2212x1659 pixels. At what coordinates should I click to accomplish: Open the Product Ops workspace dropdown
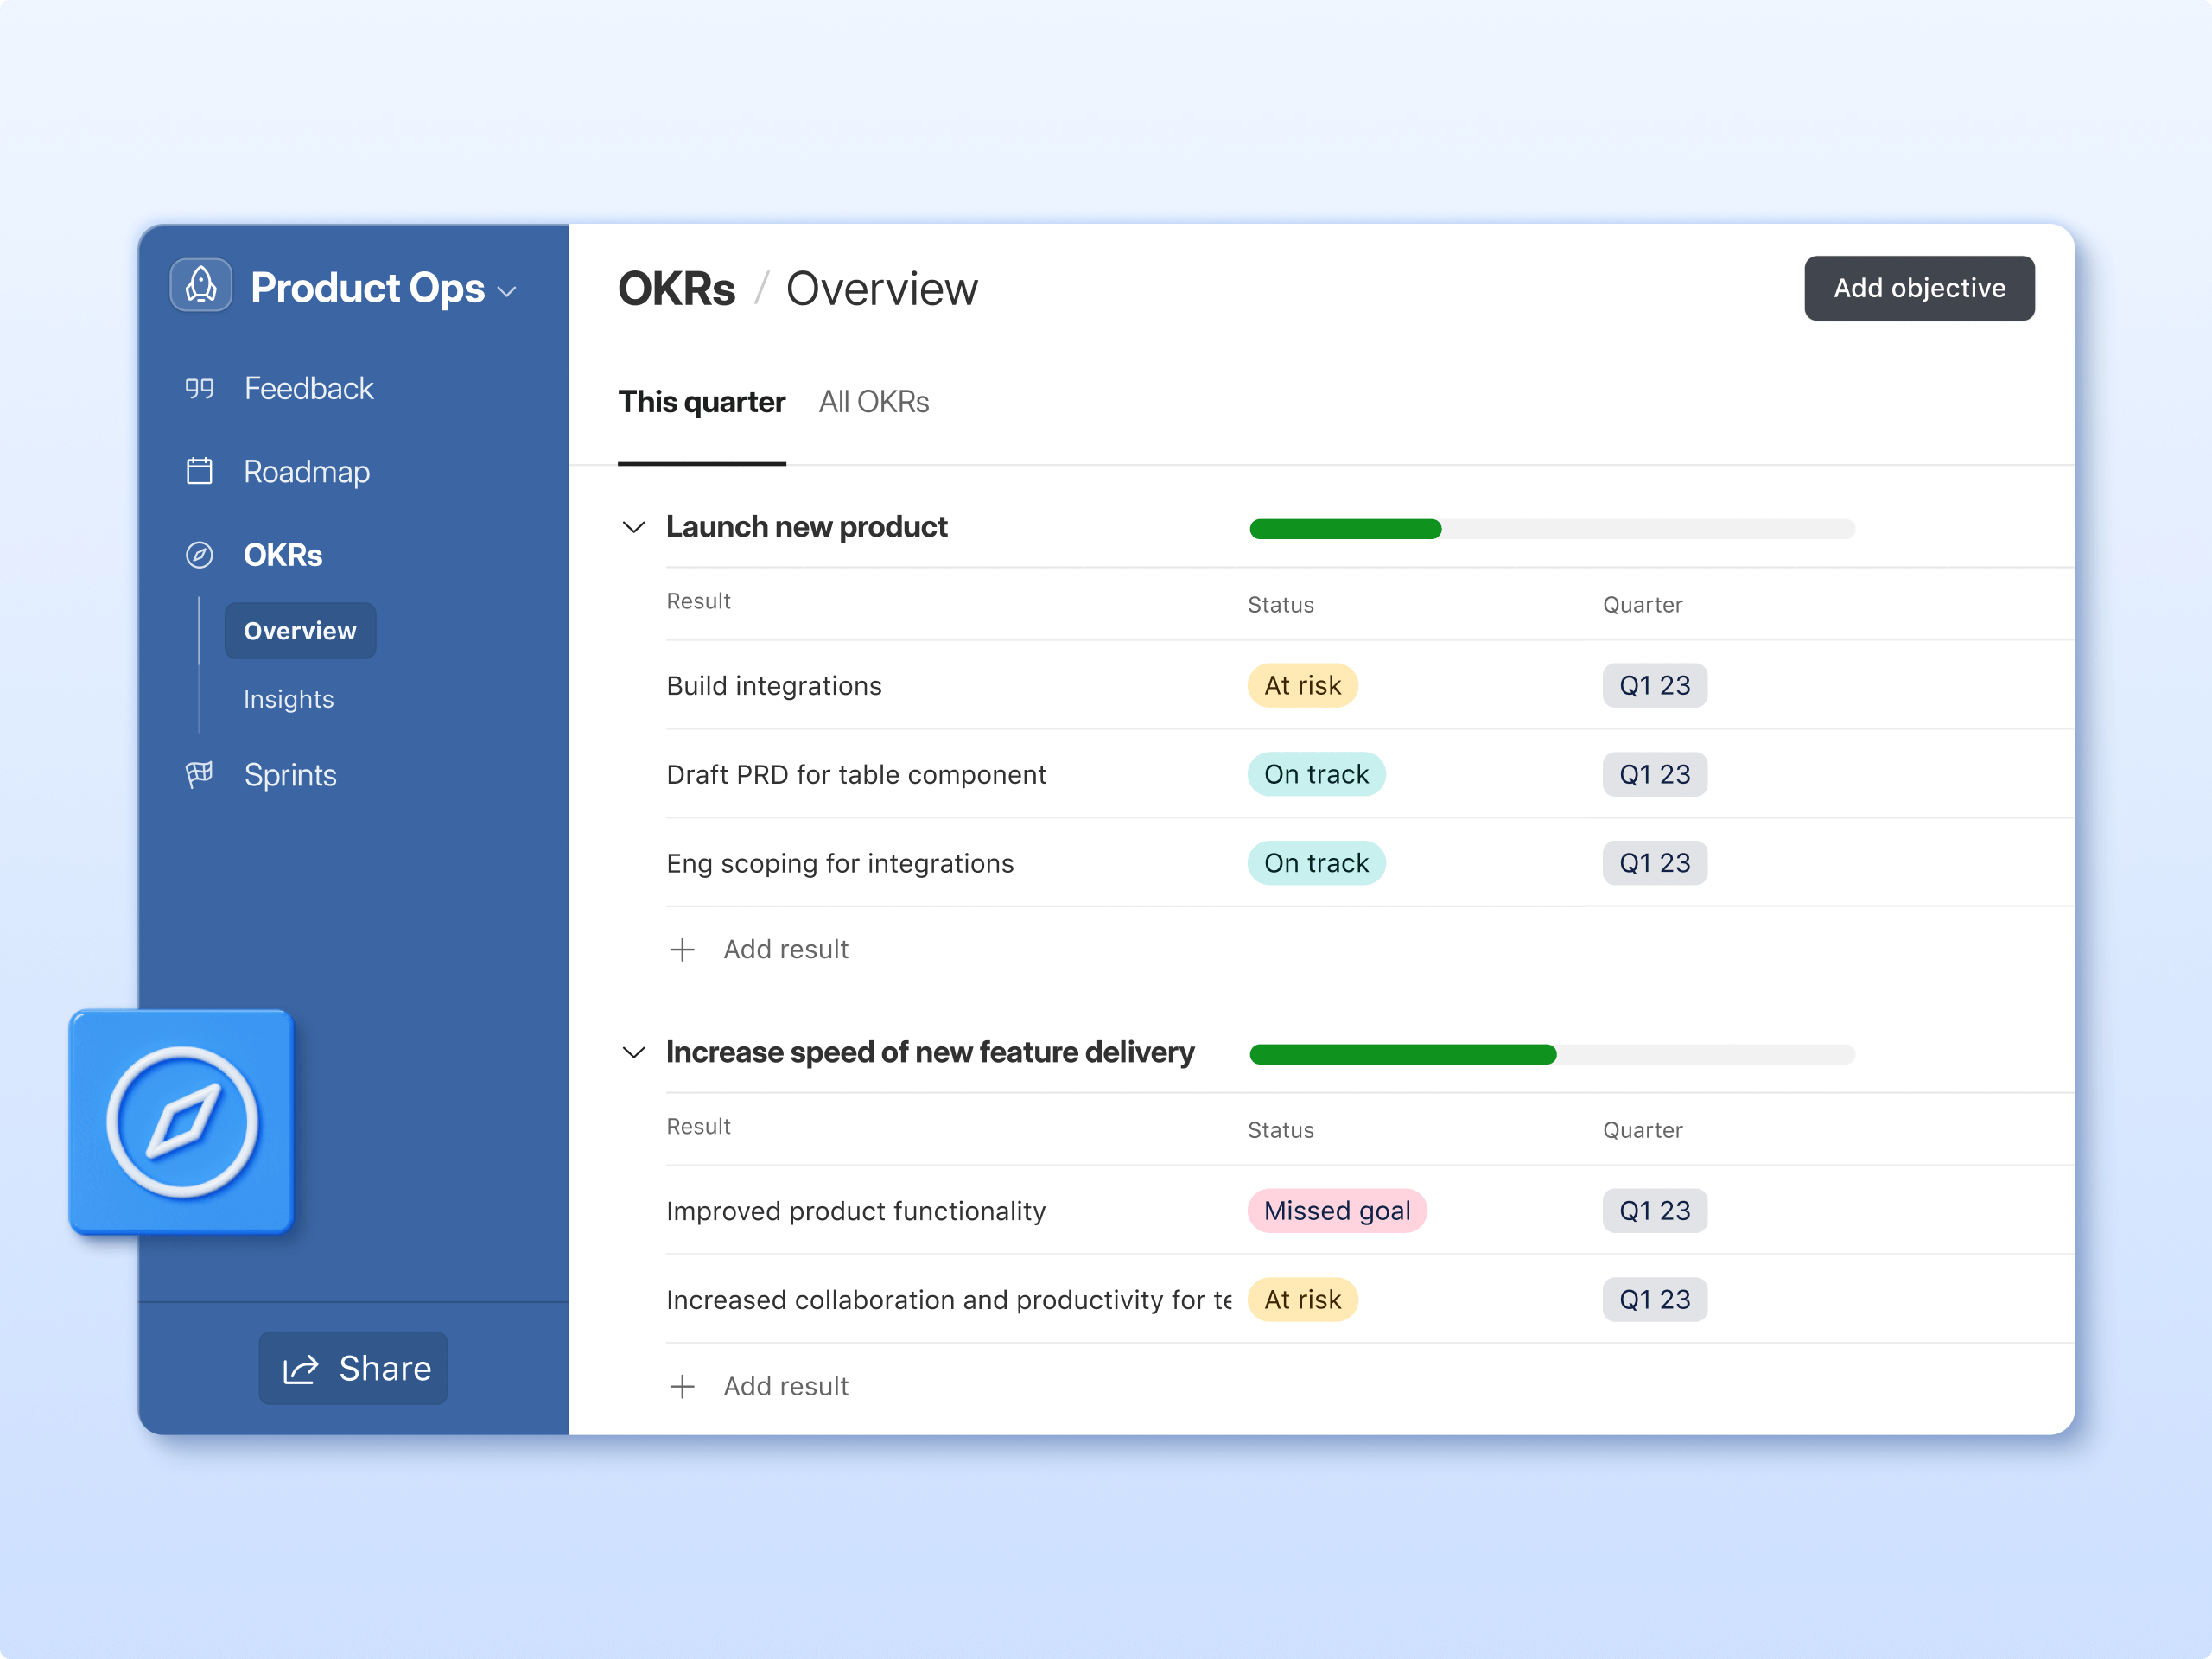(507, 291)
